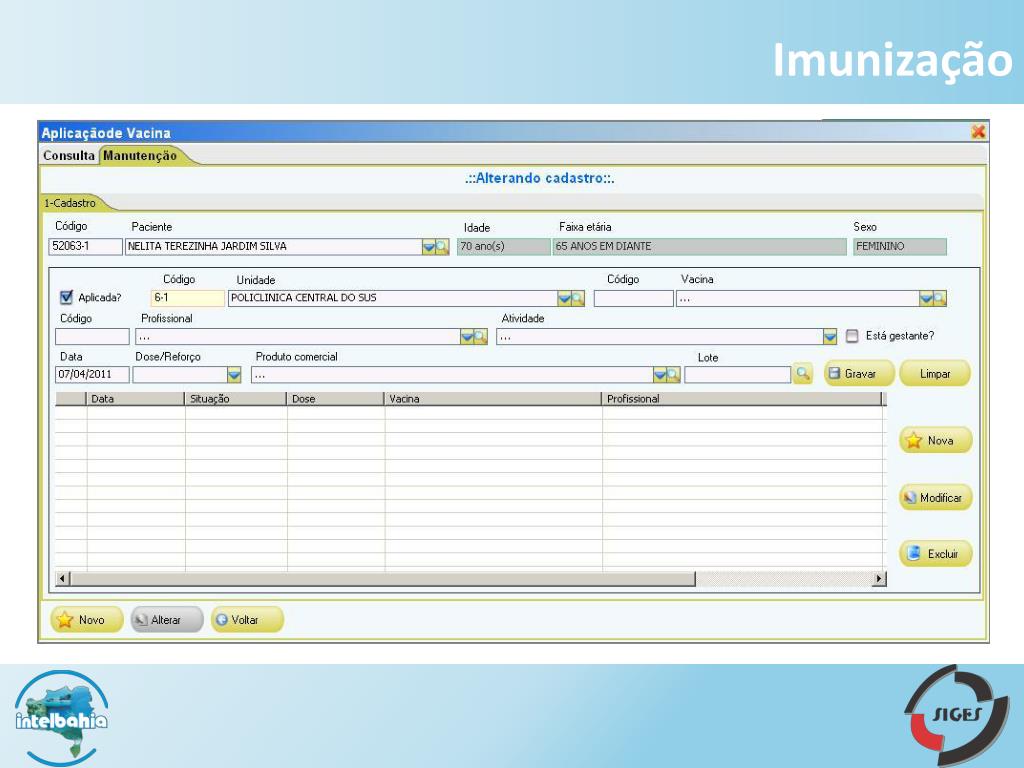Image resolution: width=1024 pixels, height=768 pixels.
Task: Expand the Dose/Reforço dropdown
Action: point(234,375)
